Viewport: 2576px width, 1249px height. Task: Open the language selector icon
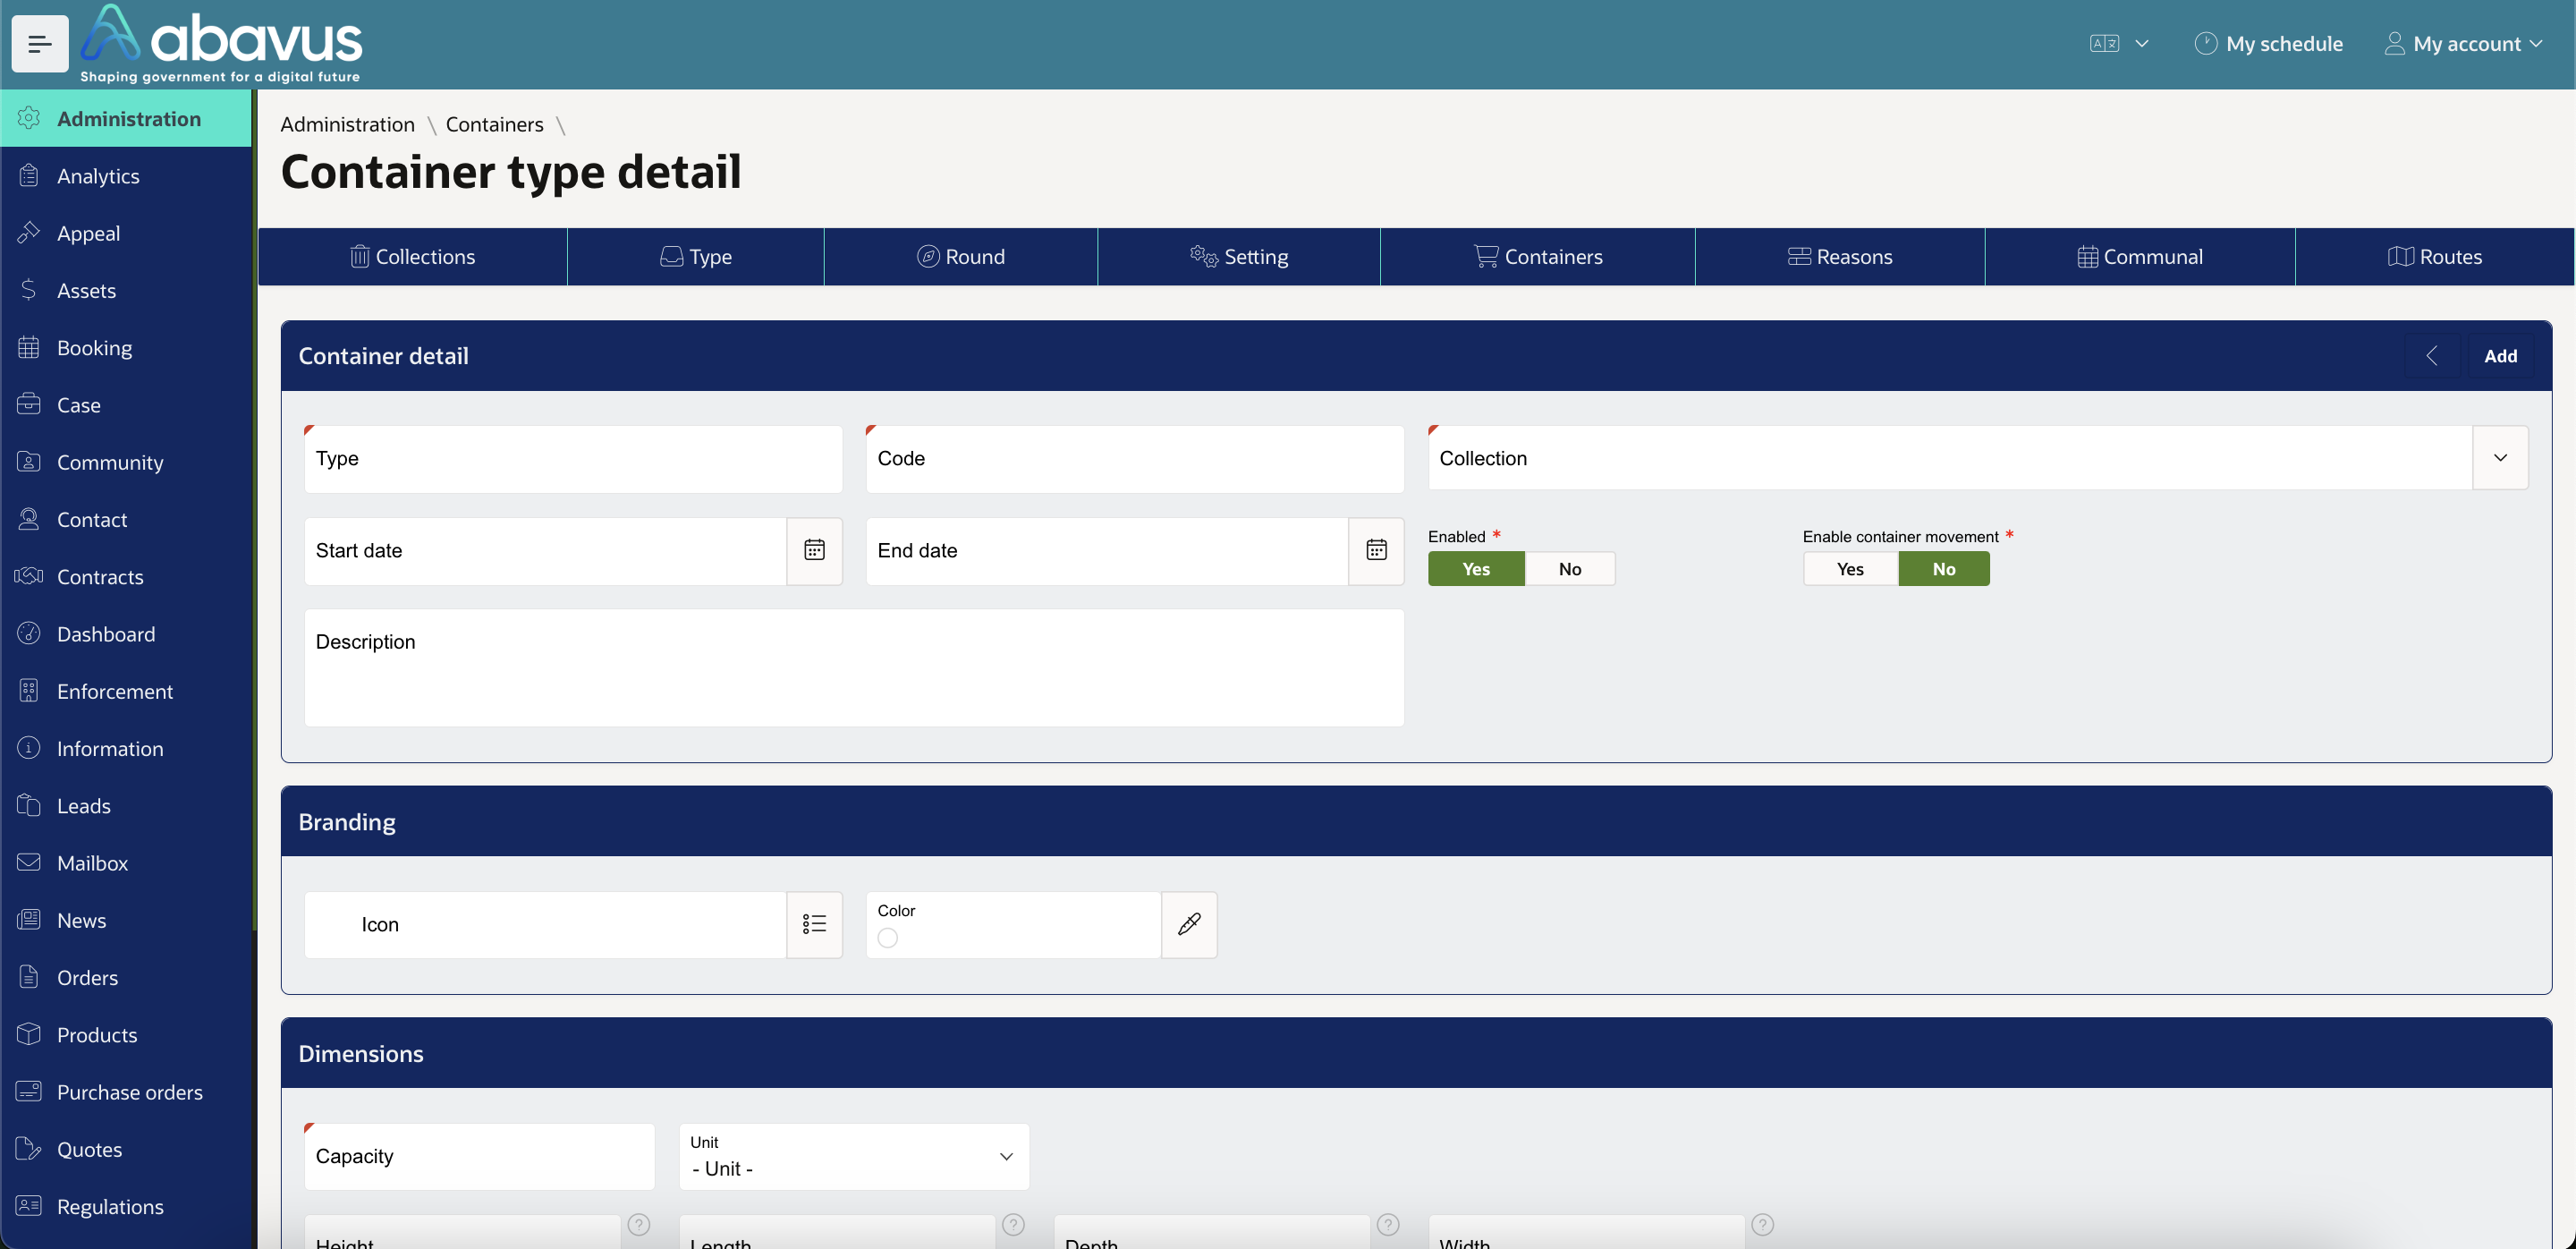point(2104,44)
